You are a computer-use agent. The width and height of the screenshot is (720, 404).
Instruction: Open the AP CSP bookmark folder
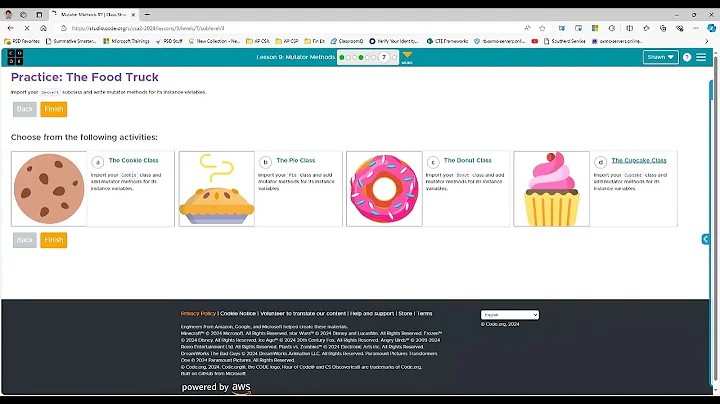[287, 41]
